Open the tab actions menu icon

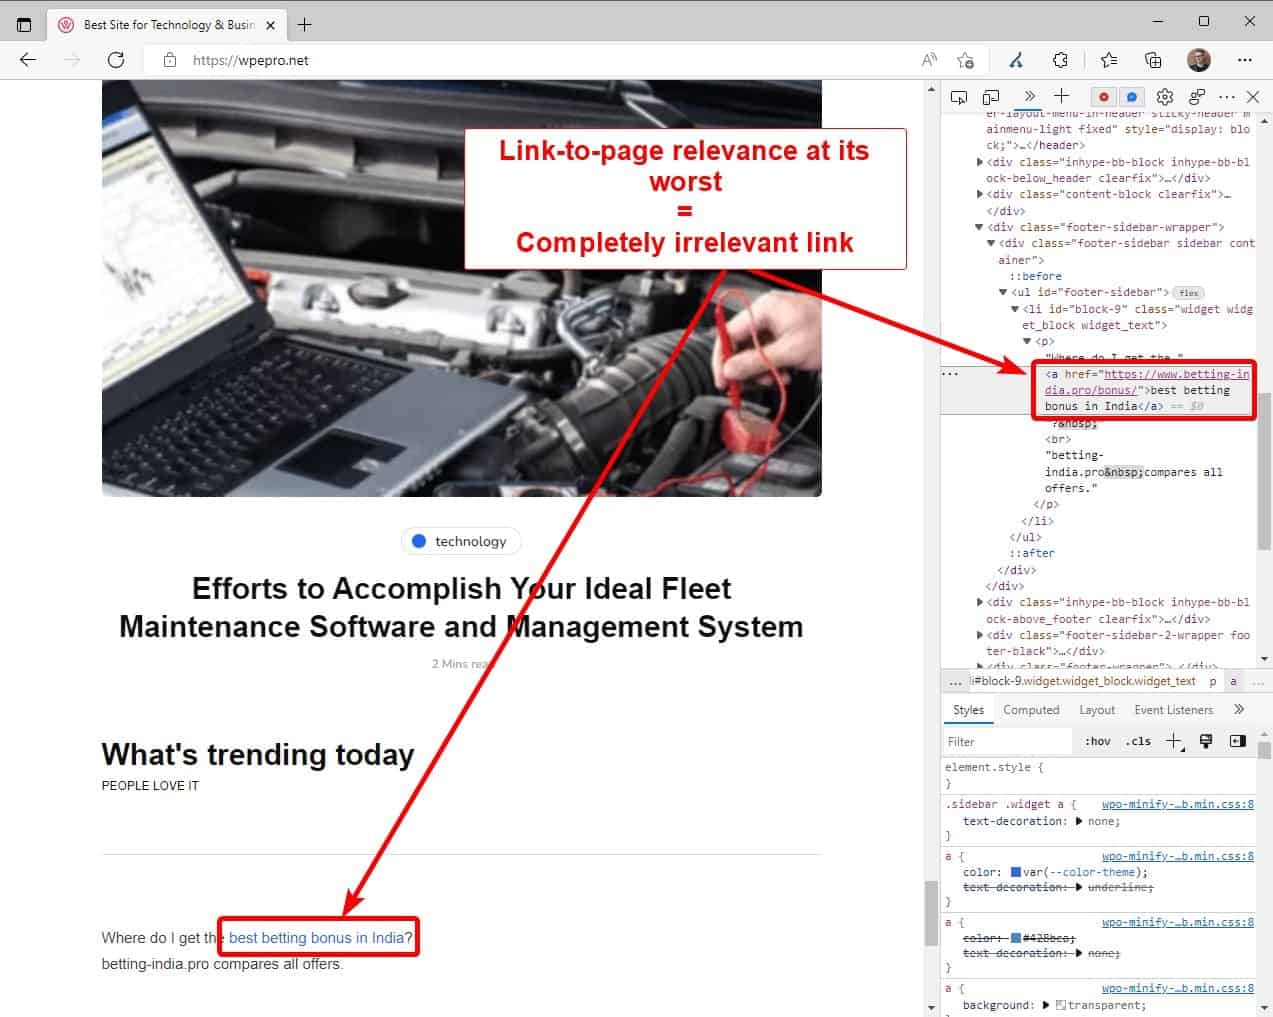pyautogui.click(x=24, y=25)
